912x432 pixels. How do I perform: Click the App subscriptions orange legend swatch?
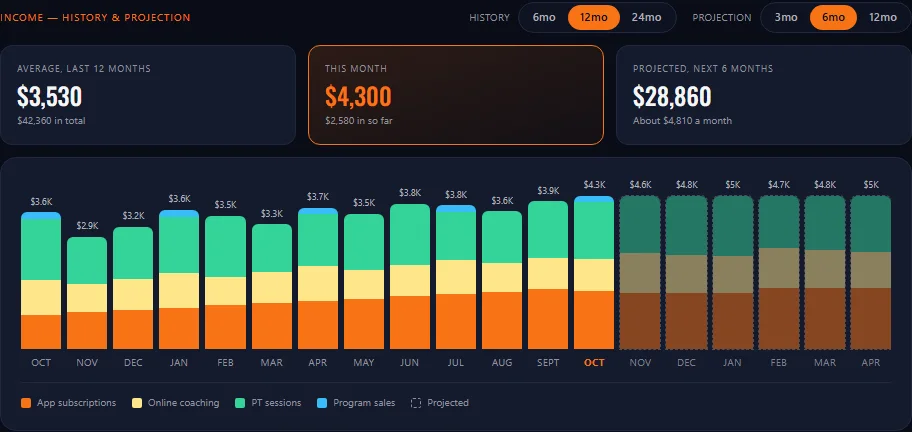point(26,403)
